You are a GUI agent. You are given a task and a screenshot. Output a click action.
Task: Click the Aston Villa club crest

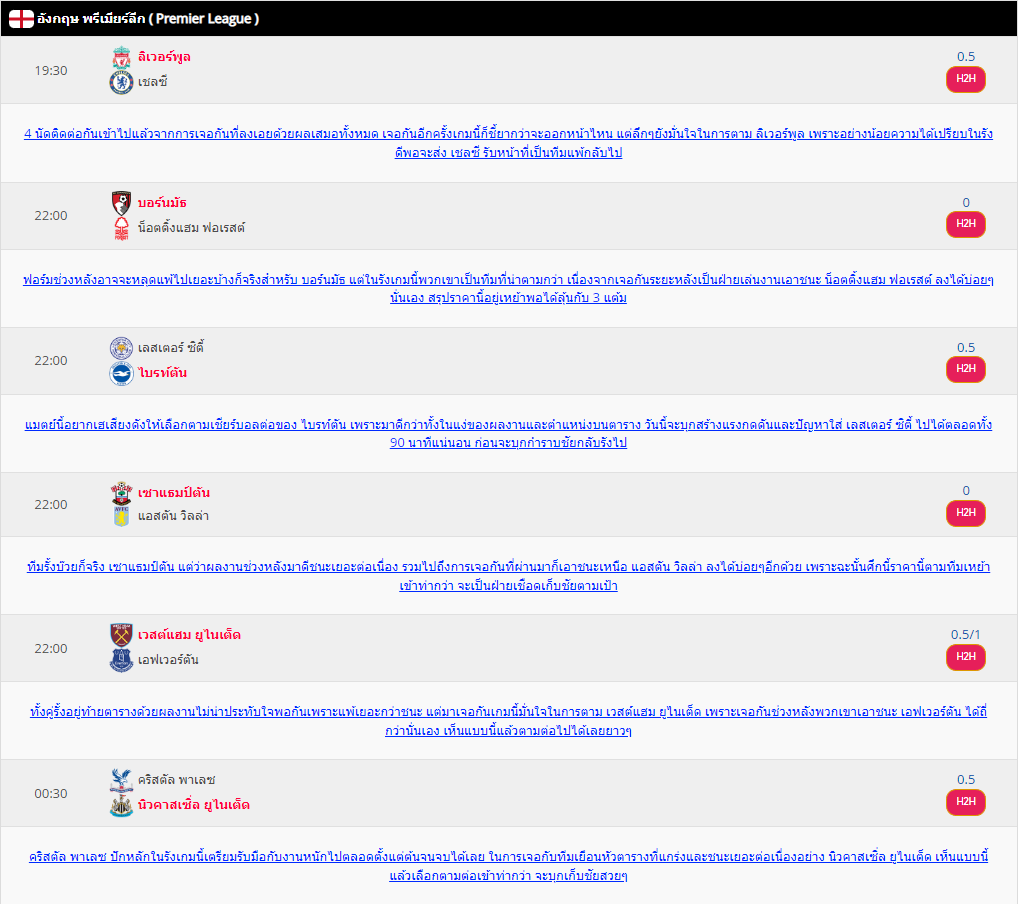click(121, 517)
